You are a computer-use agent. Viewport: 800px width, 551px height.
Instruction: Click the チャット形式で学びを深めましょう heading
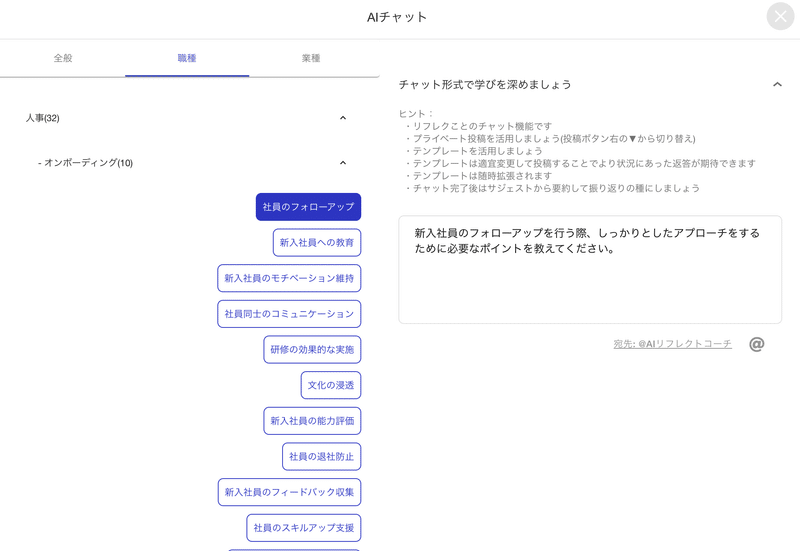(485, 84)
